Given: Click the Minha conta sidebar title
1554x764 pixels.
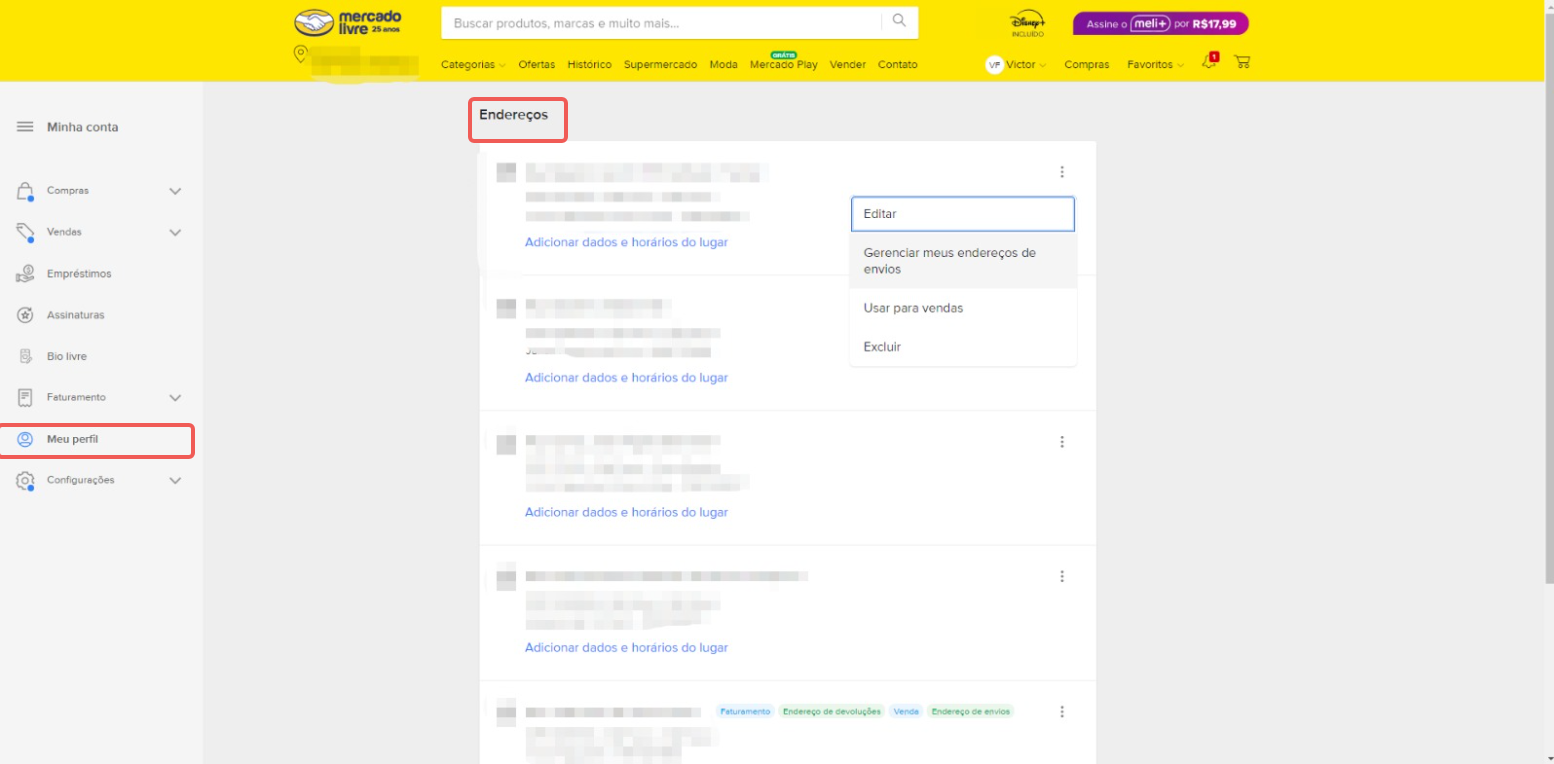Looking at the screenshot, I should pyautogui.click(x=82, y=127).
